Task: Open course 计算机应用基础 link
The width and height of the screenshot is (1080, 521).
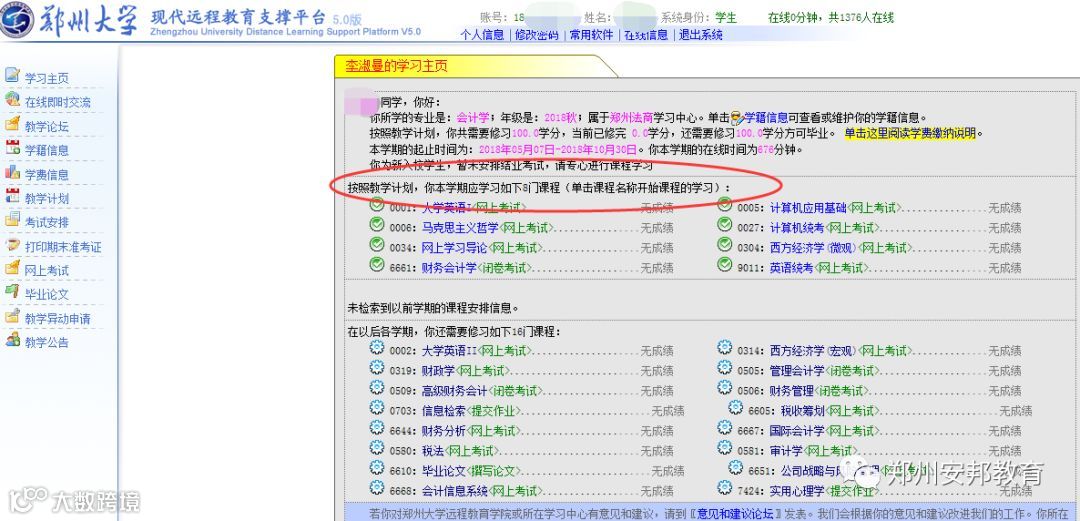Action: pos(808,207)
